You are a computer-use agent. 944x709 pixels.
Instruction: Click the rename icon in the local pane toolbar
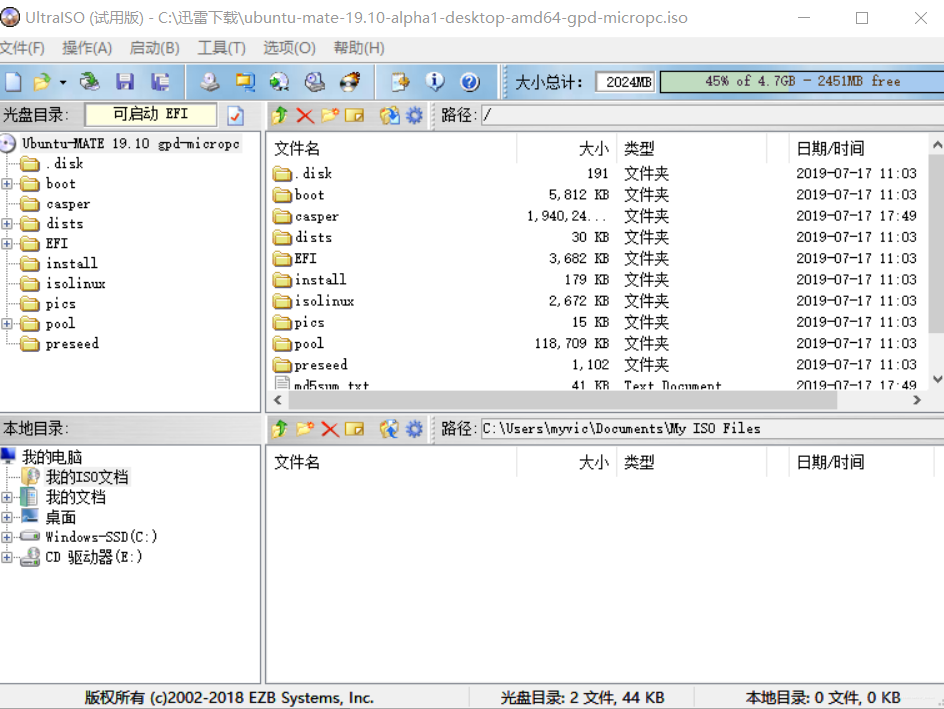(355, 429)
